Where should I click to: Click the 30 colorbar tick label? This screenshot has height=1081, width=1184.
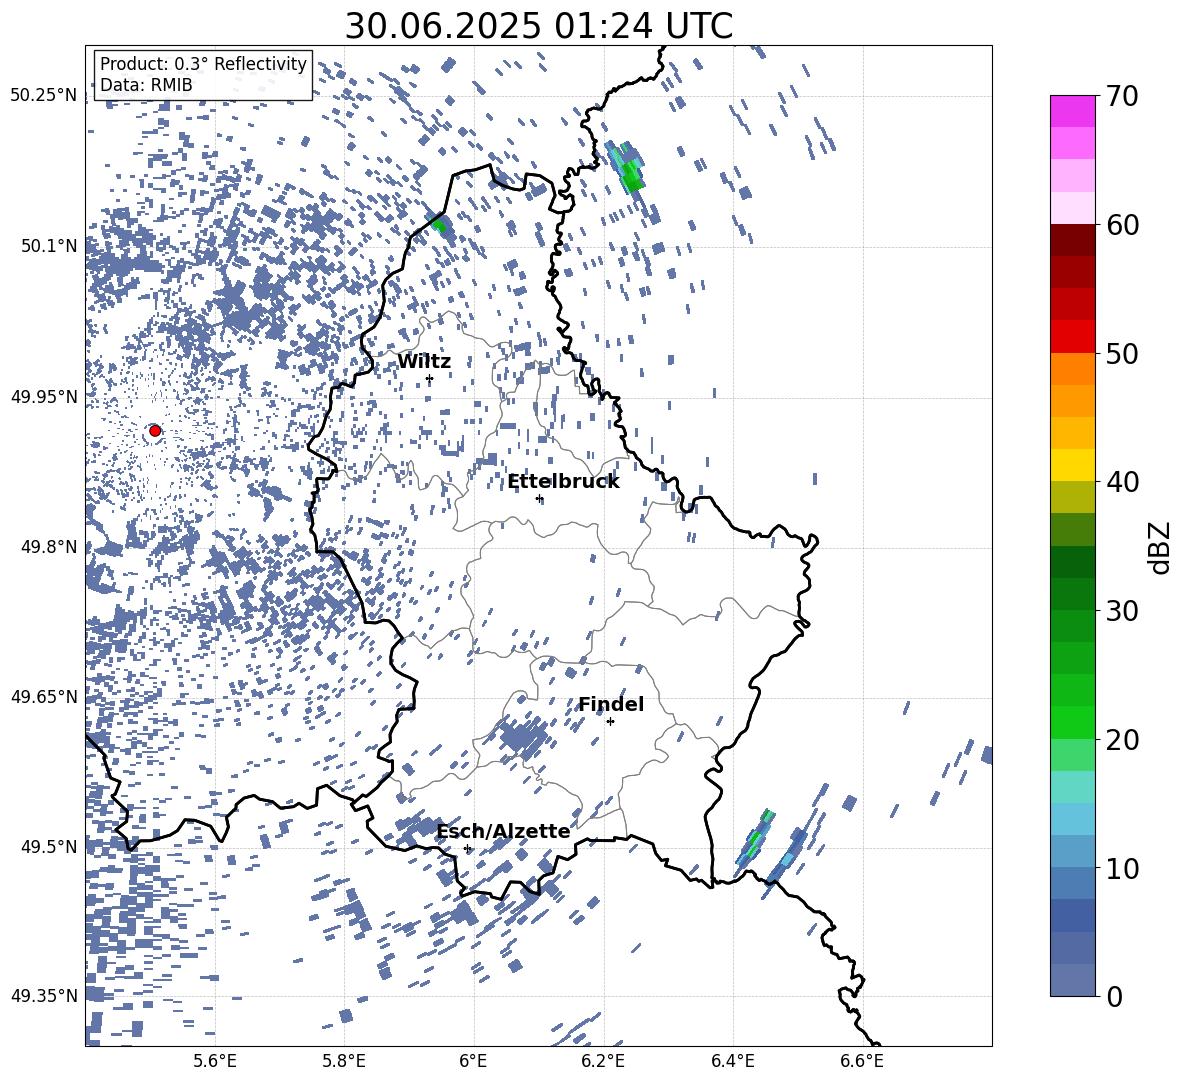click(1121, 611)
